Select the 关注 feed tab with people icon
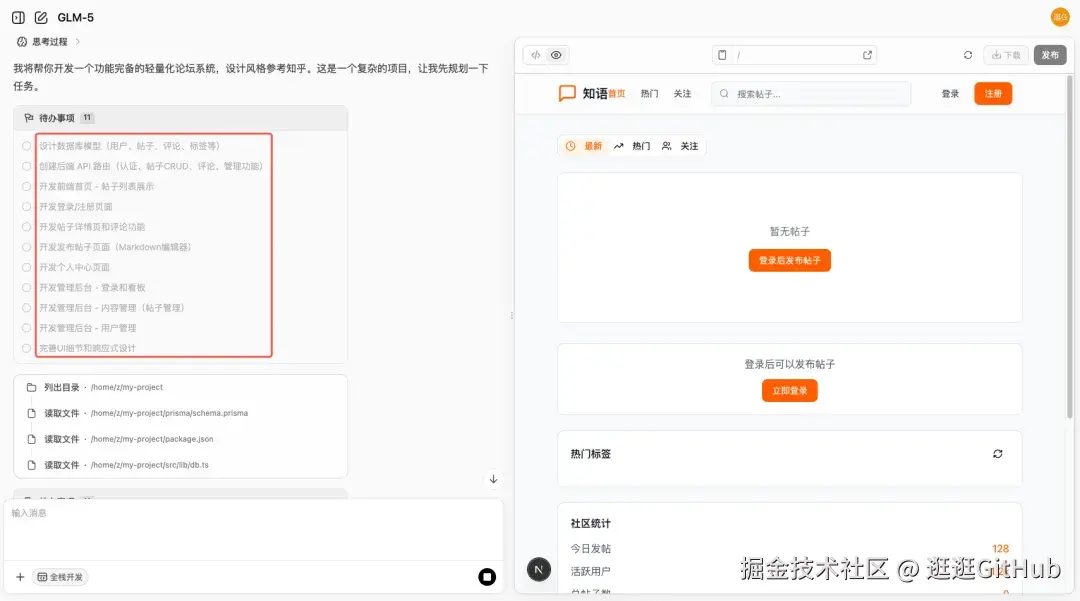The height and width of the screenshot is (601, 1080). pyautogui.click(x=681, y=146)
